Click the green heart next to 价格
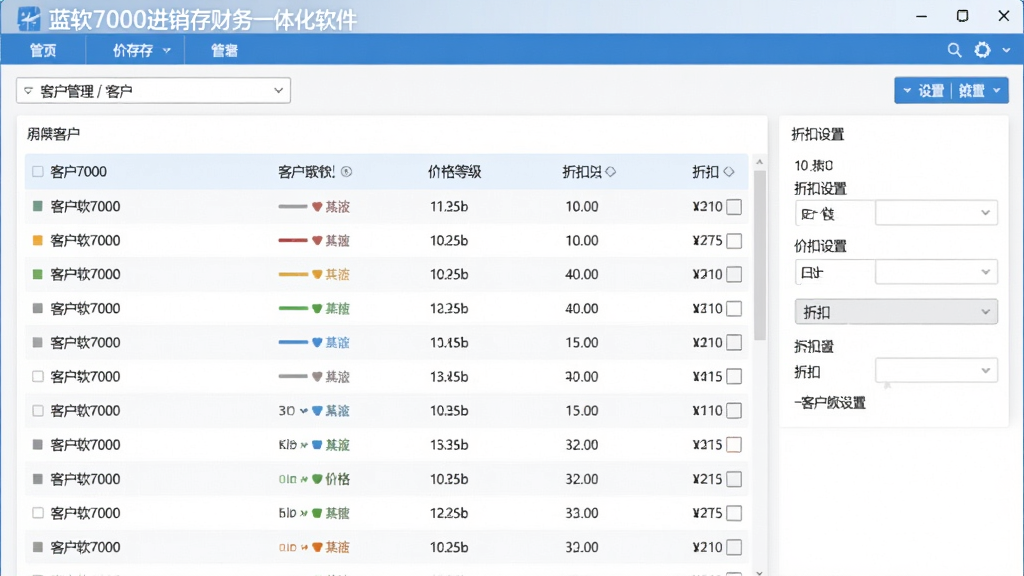This screenshot has width=1024, height=576. coord(317,479)
